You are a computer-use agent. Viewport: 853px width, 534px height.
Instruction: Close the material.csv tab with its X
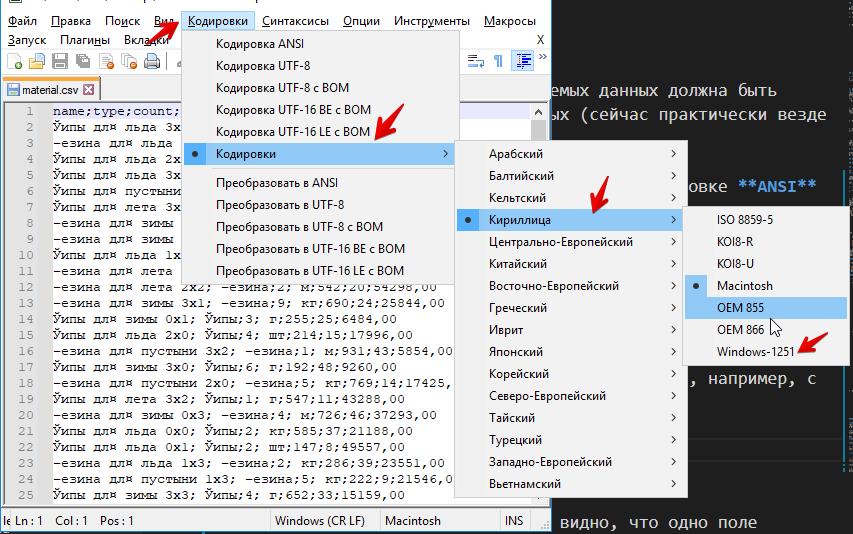[x=88, y=90]
